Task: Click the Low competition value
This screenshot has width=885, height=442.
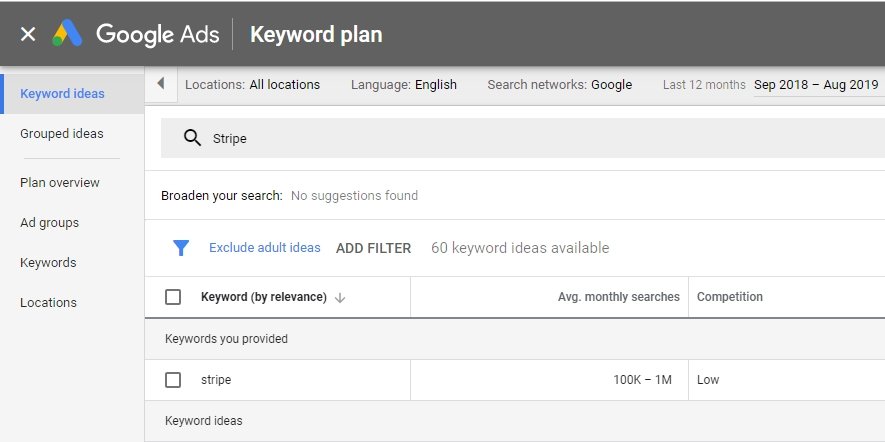Action: tap(708, 380)
